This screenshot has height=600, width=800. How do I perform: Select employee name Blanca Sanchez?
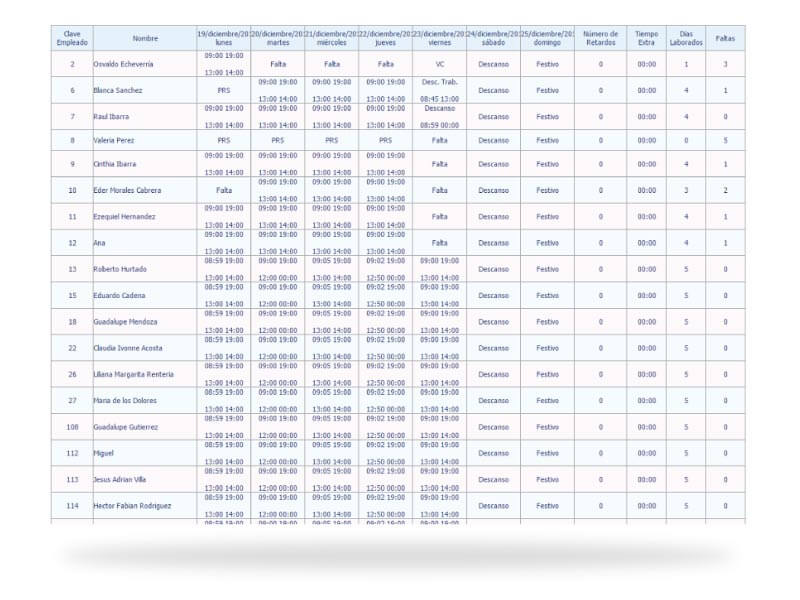coord(117,90)
